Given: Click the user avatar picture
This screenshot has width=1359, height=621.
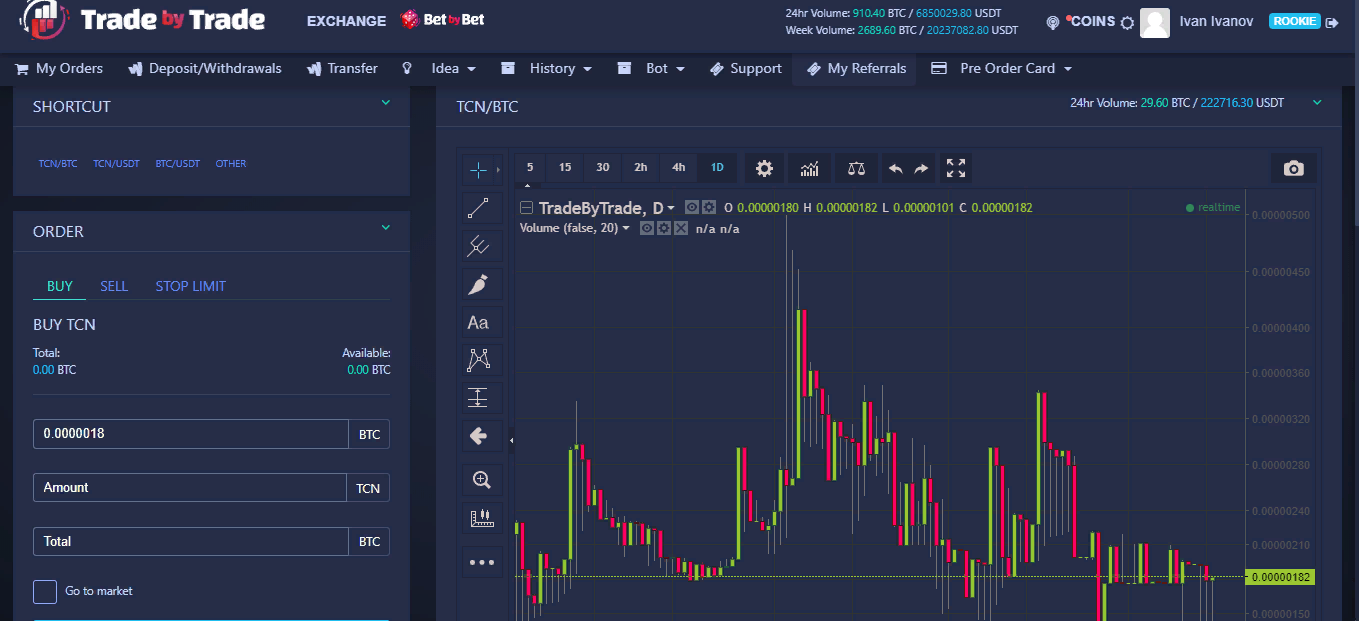Looking at the screenshot, I should click(1155, 22).
